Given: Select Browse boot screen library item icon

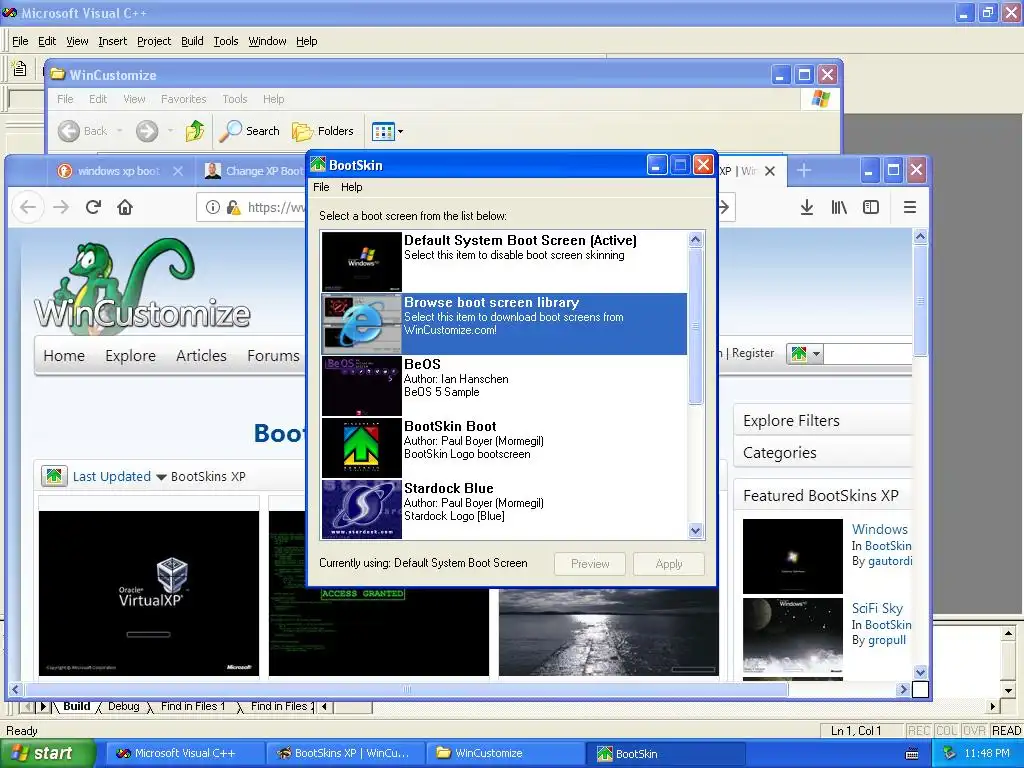Looking at the screenshot, I should pyautogui.click(x=361, y=323).
